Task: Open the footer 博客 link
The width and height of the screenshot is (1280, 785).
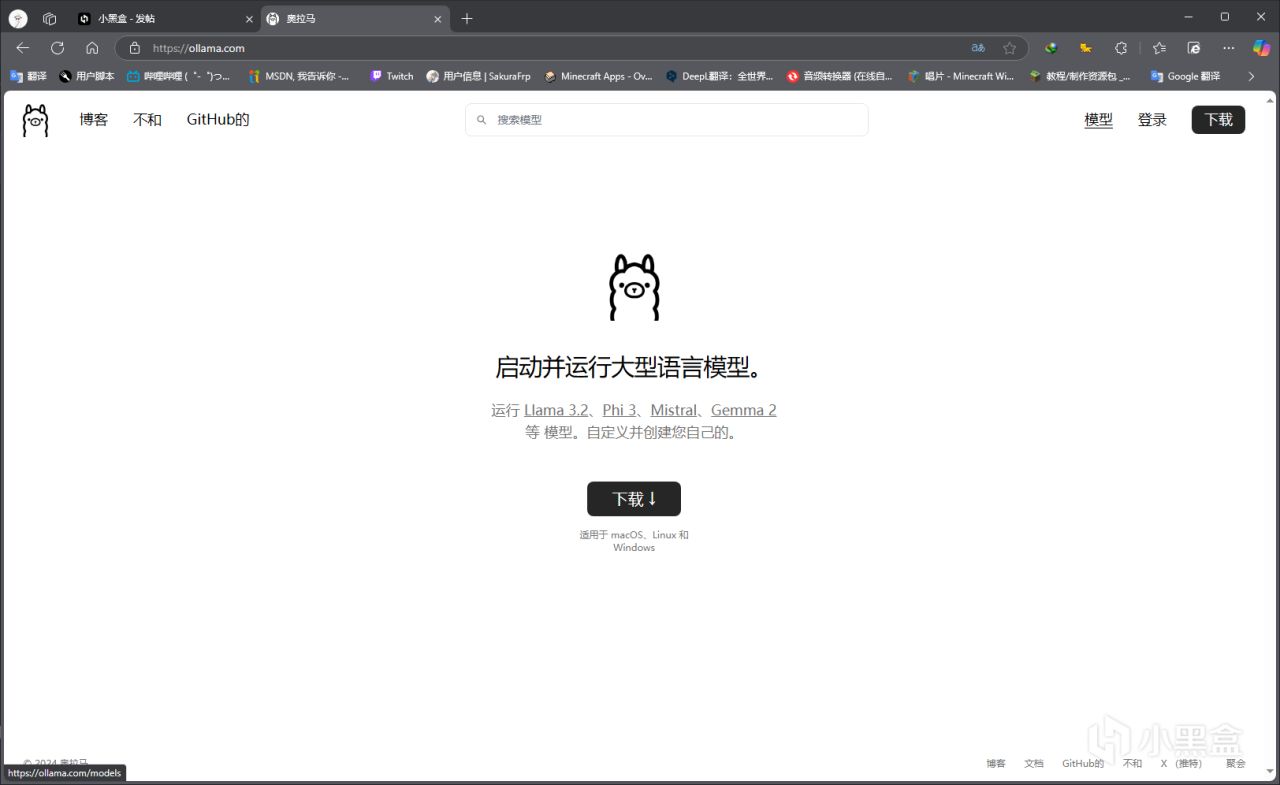Action: pyautogui.click(x=996, y=763)
